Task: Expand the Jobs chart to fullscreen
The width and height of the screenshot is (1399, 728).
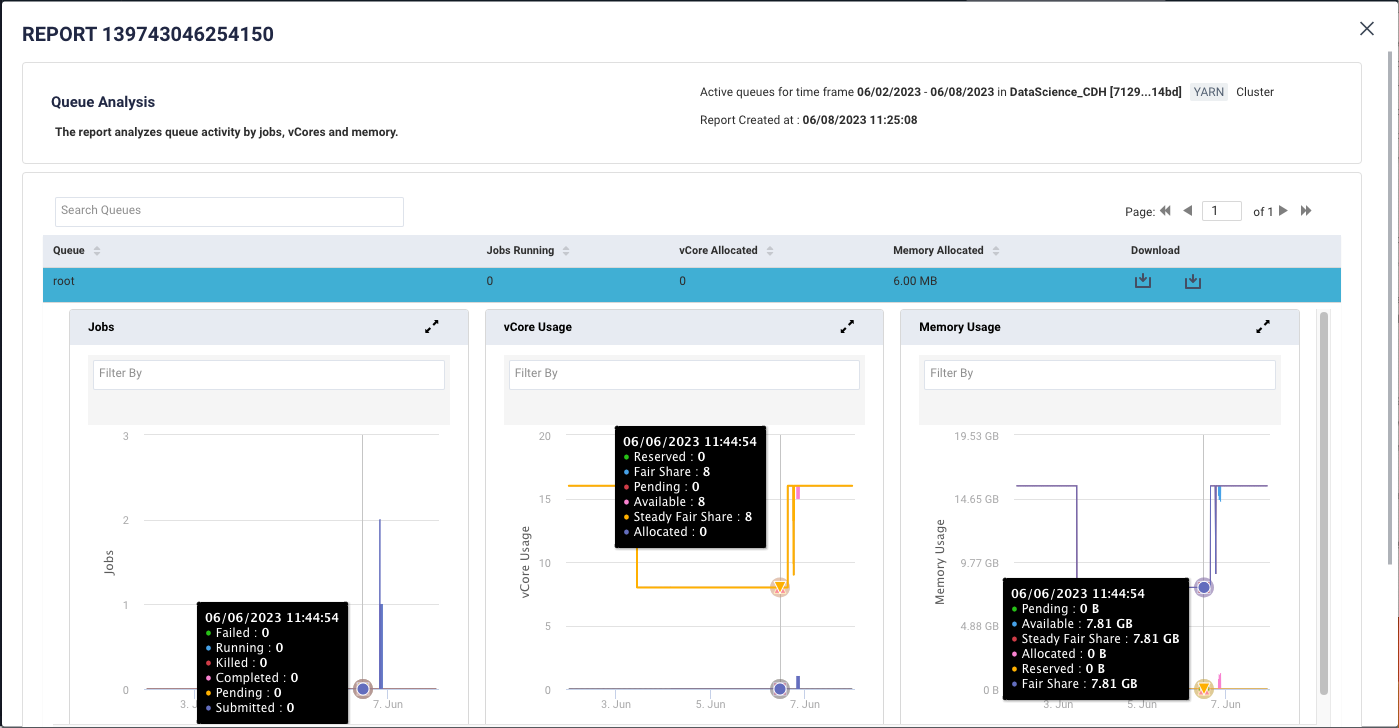Action: [x=432, y=327]
